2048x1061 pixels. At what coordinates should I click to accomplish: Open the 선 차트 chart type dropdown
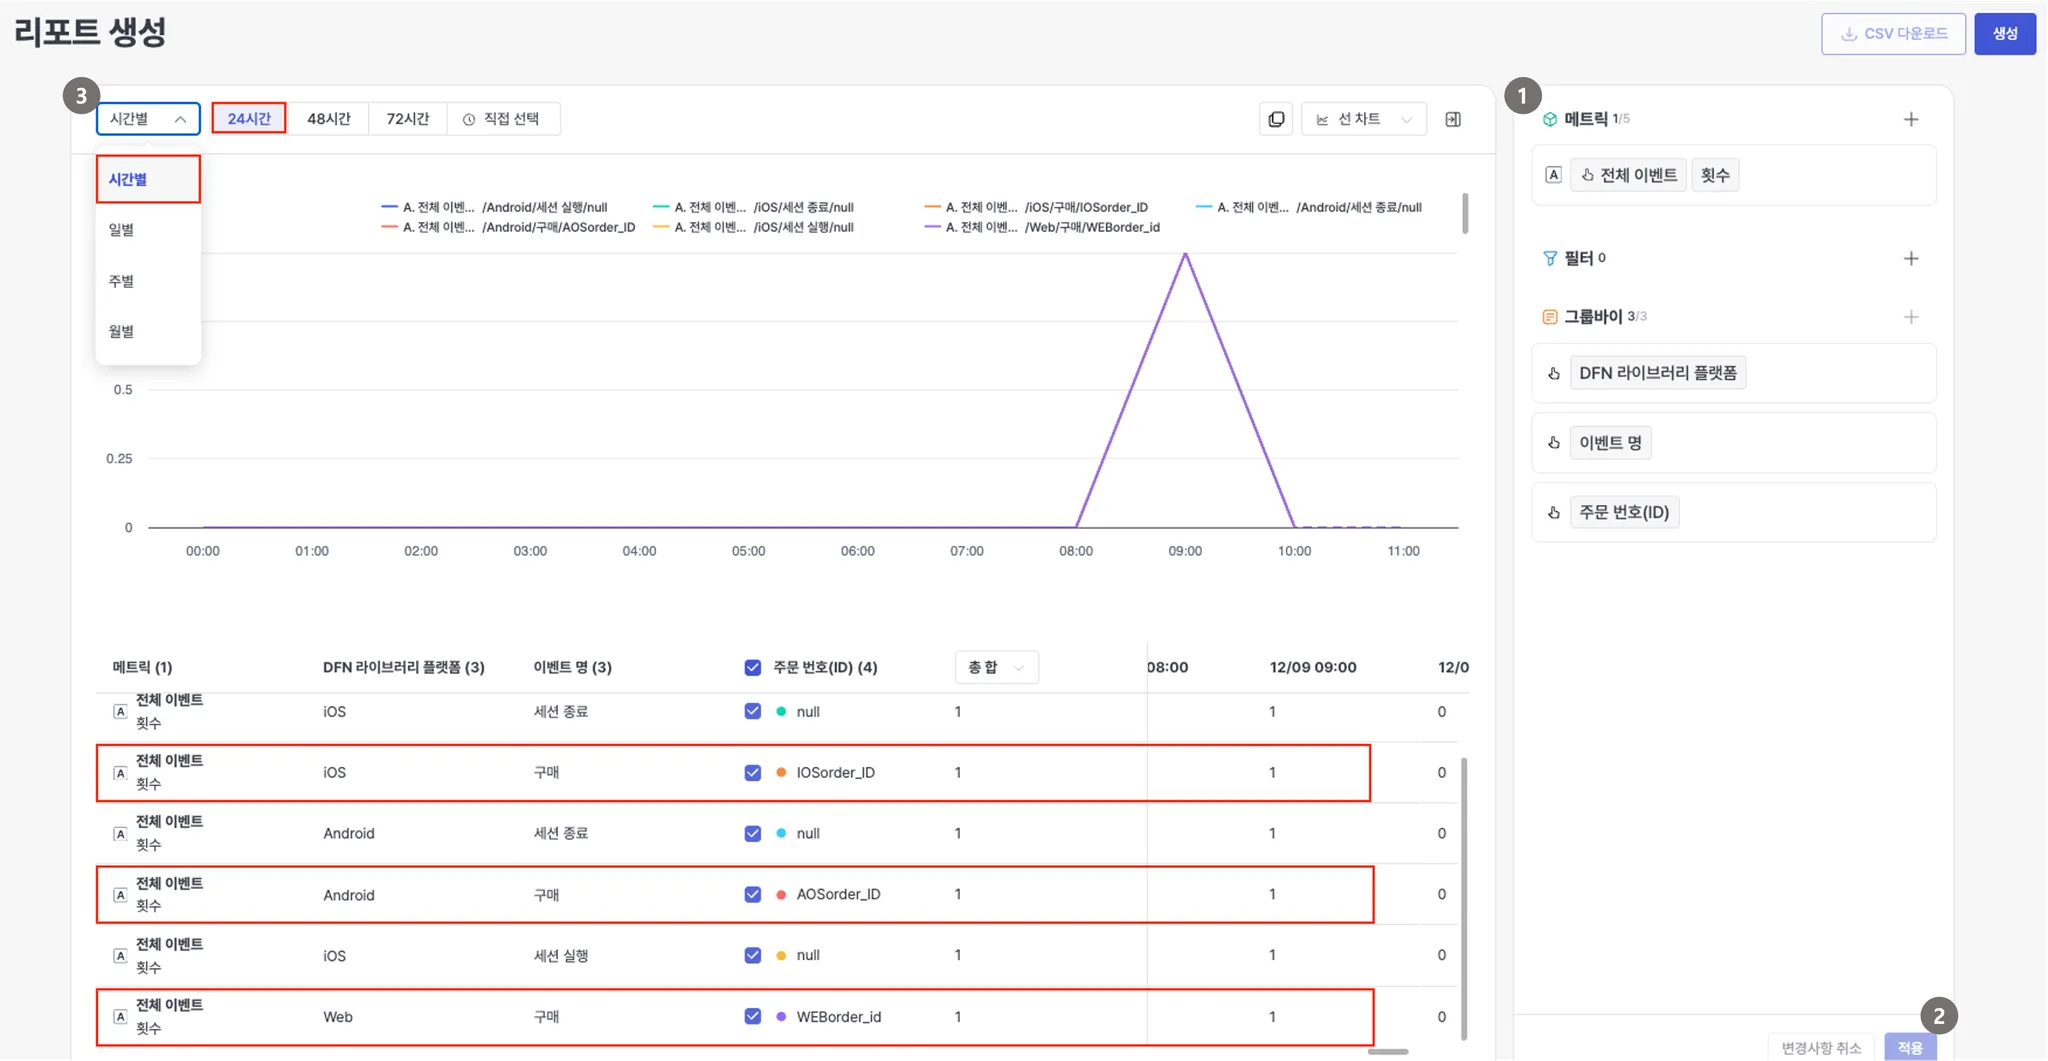pos(1364,119)
